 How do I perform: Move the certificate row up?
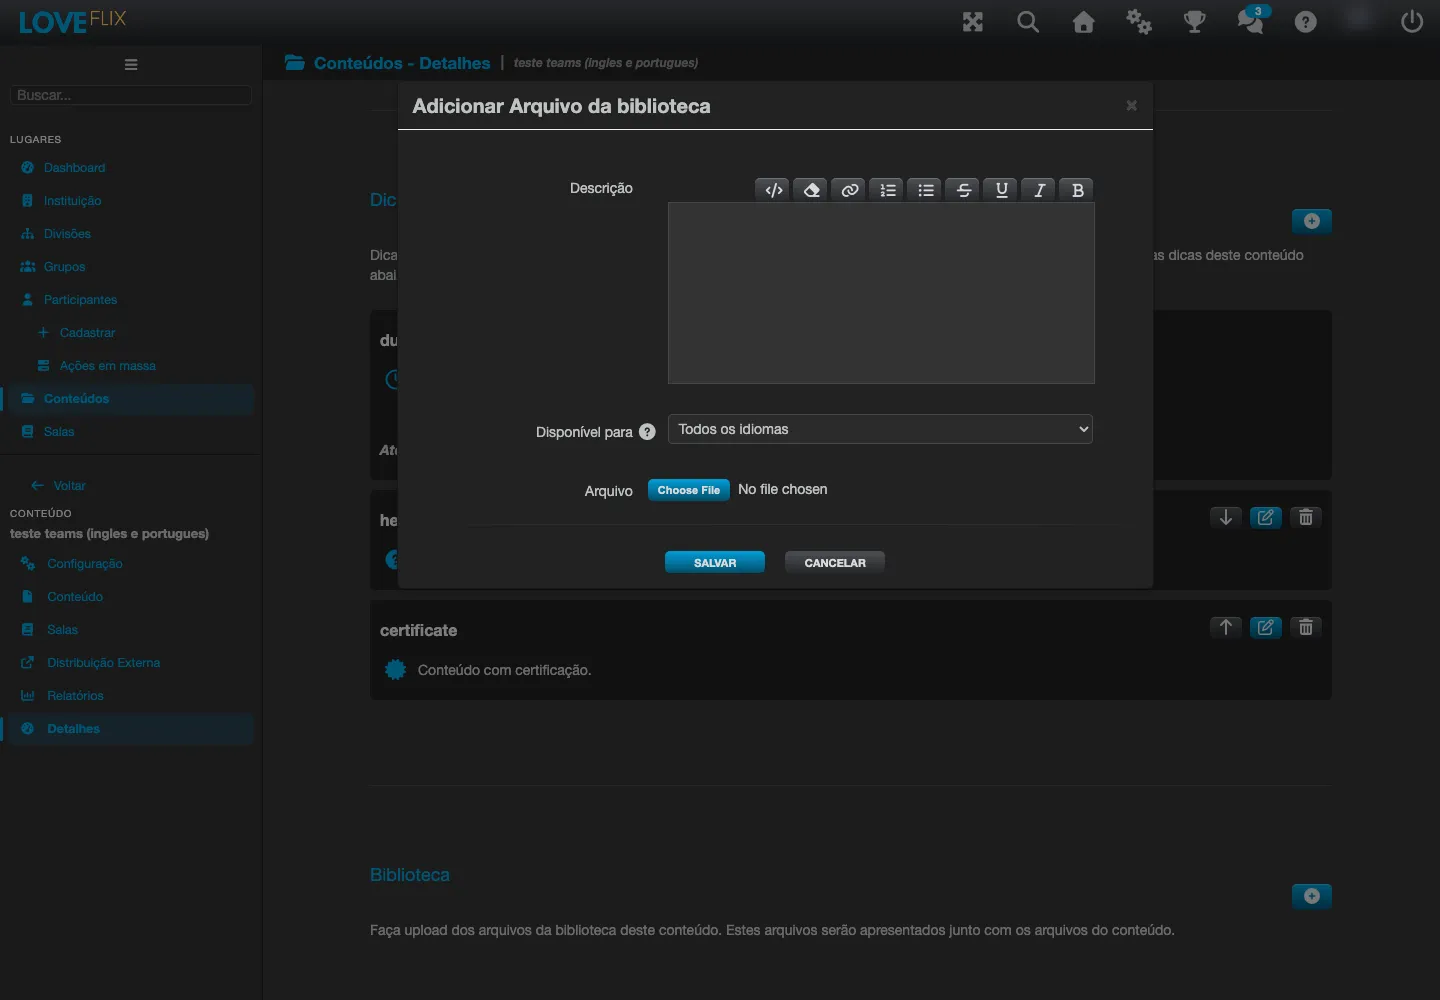click(1226, 627)
